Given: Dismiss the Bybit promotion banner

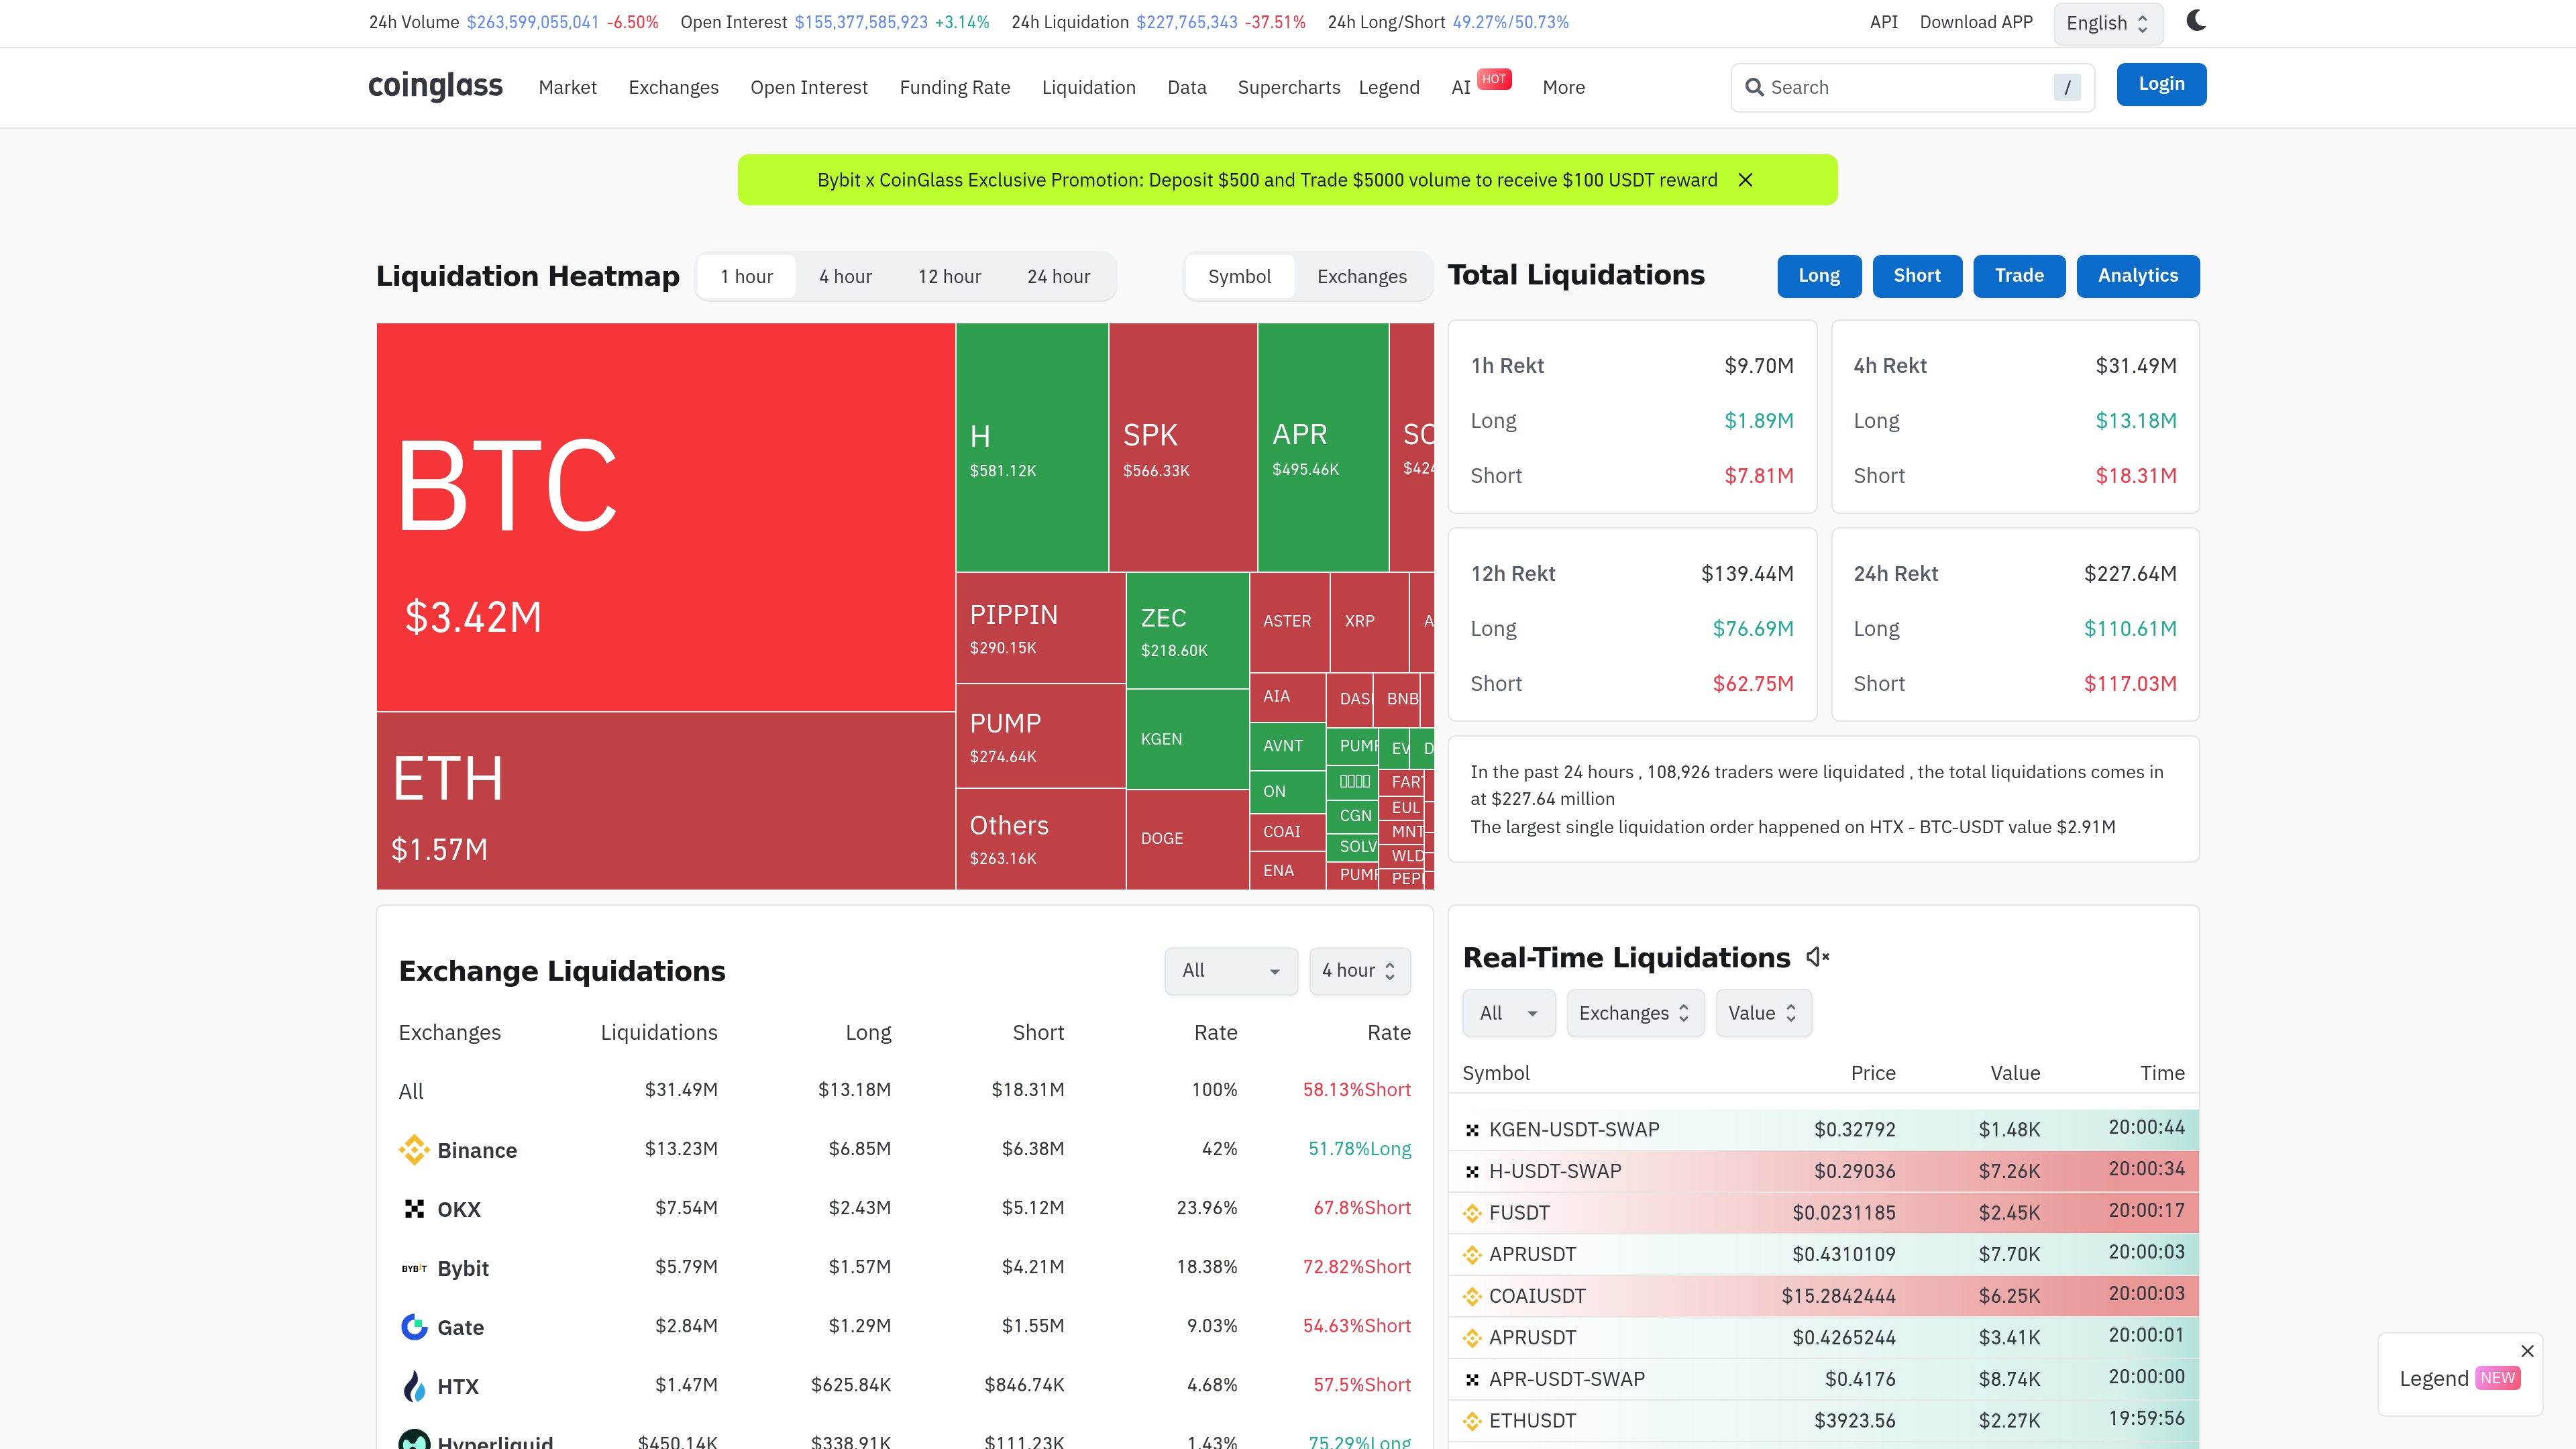Looking at the screenshot, I should click(1745, 180).
